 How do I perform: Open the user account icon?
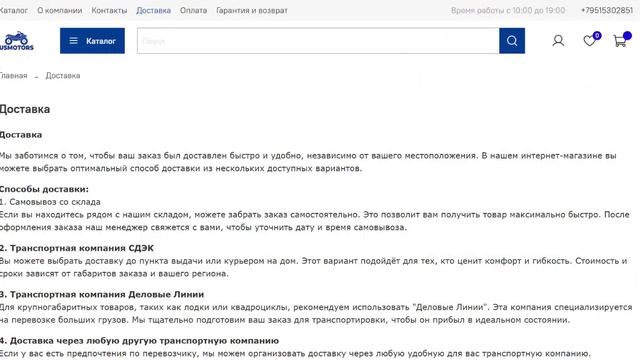558,41
